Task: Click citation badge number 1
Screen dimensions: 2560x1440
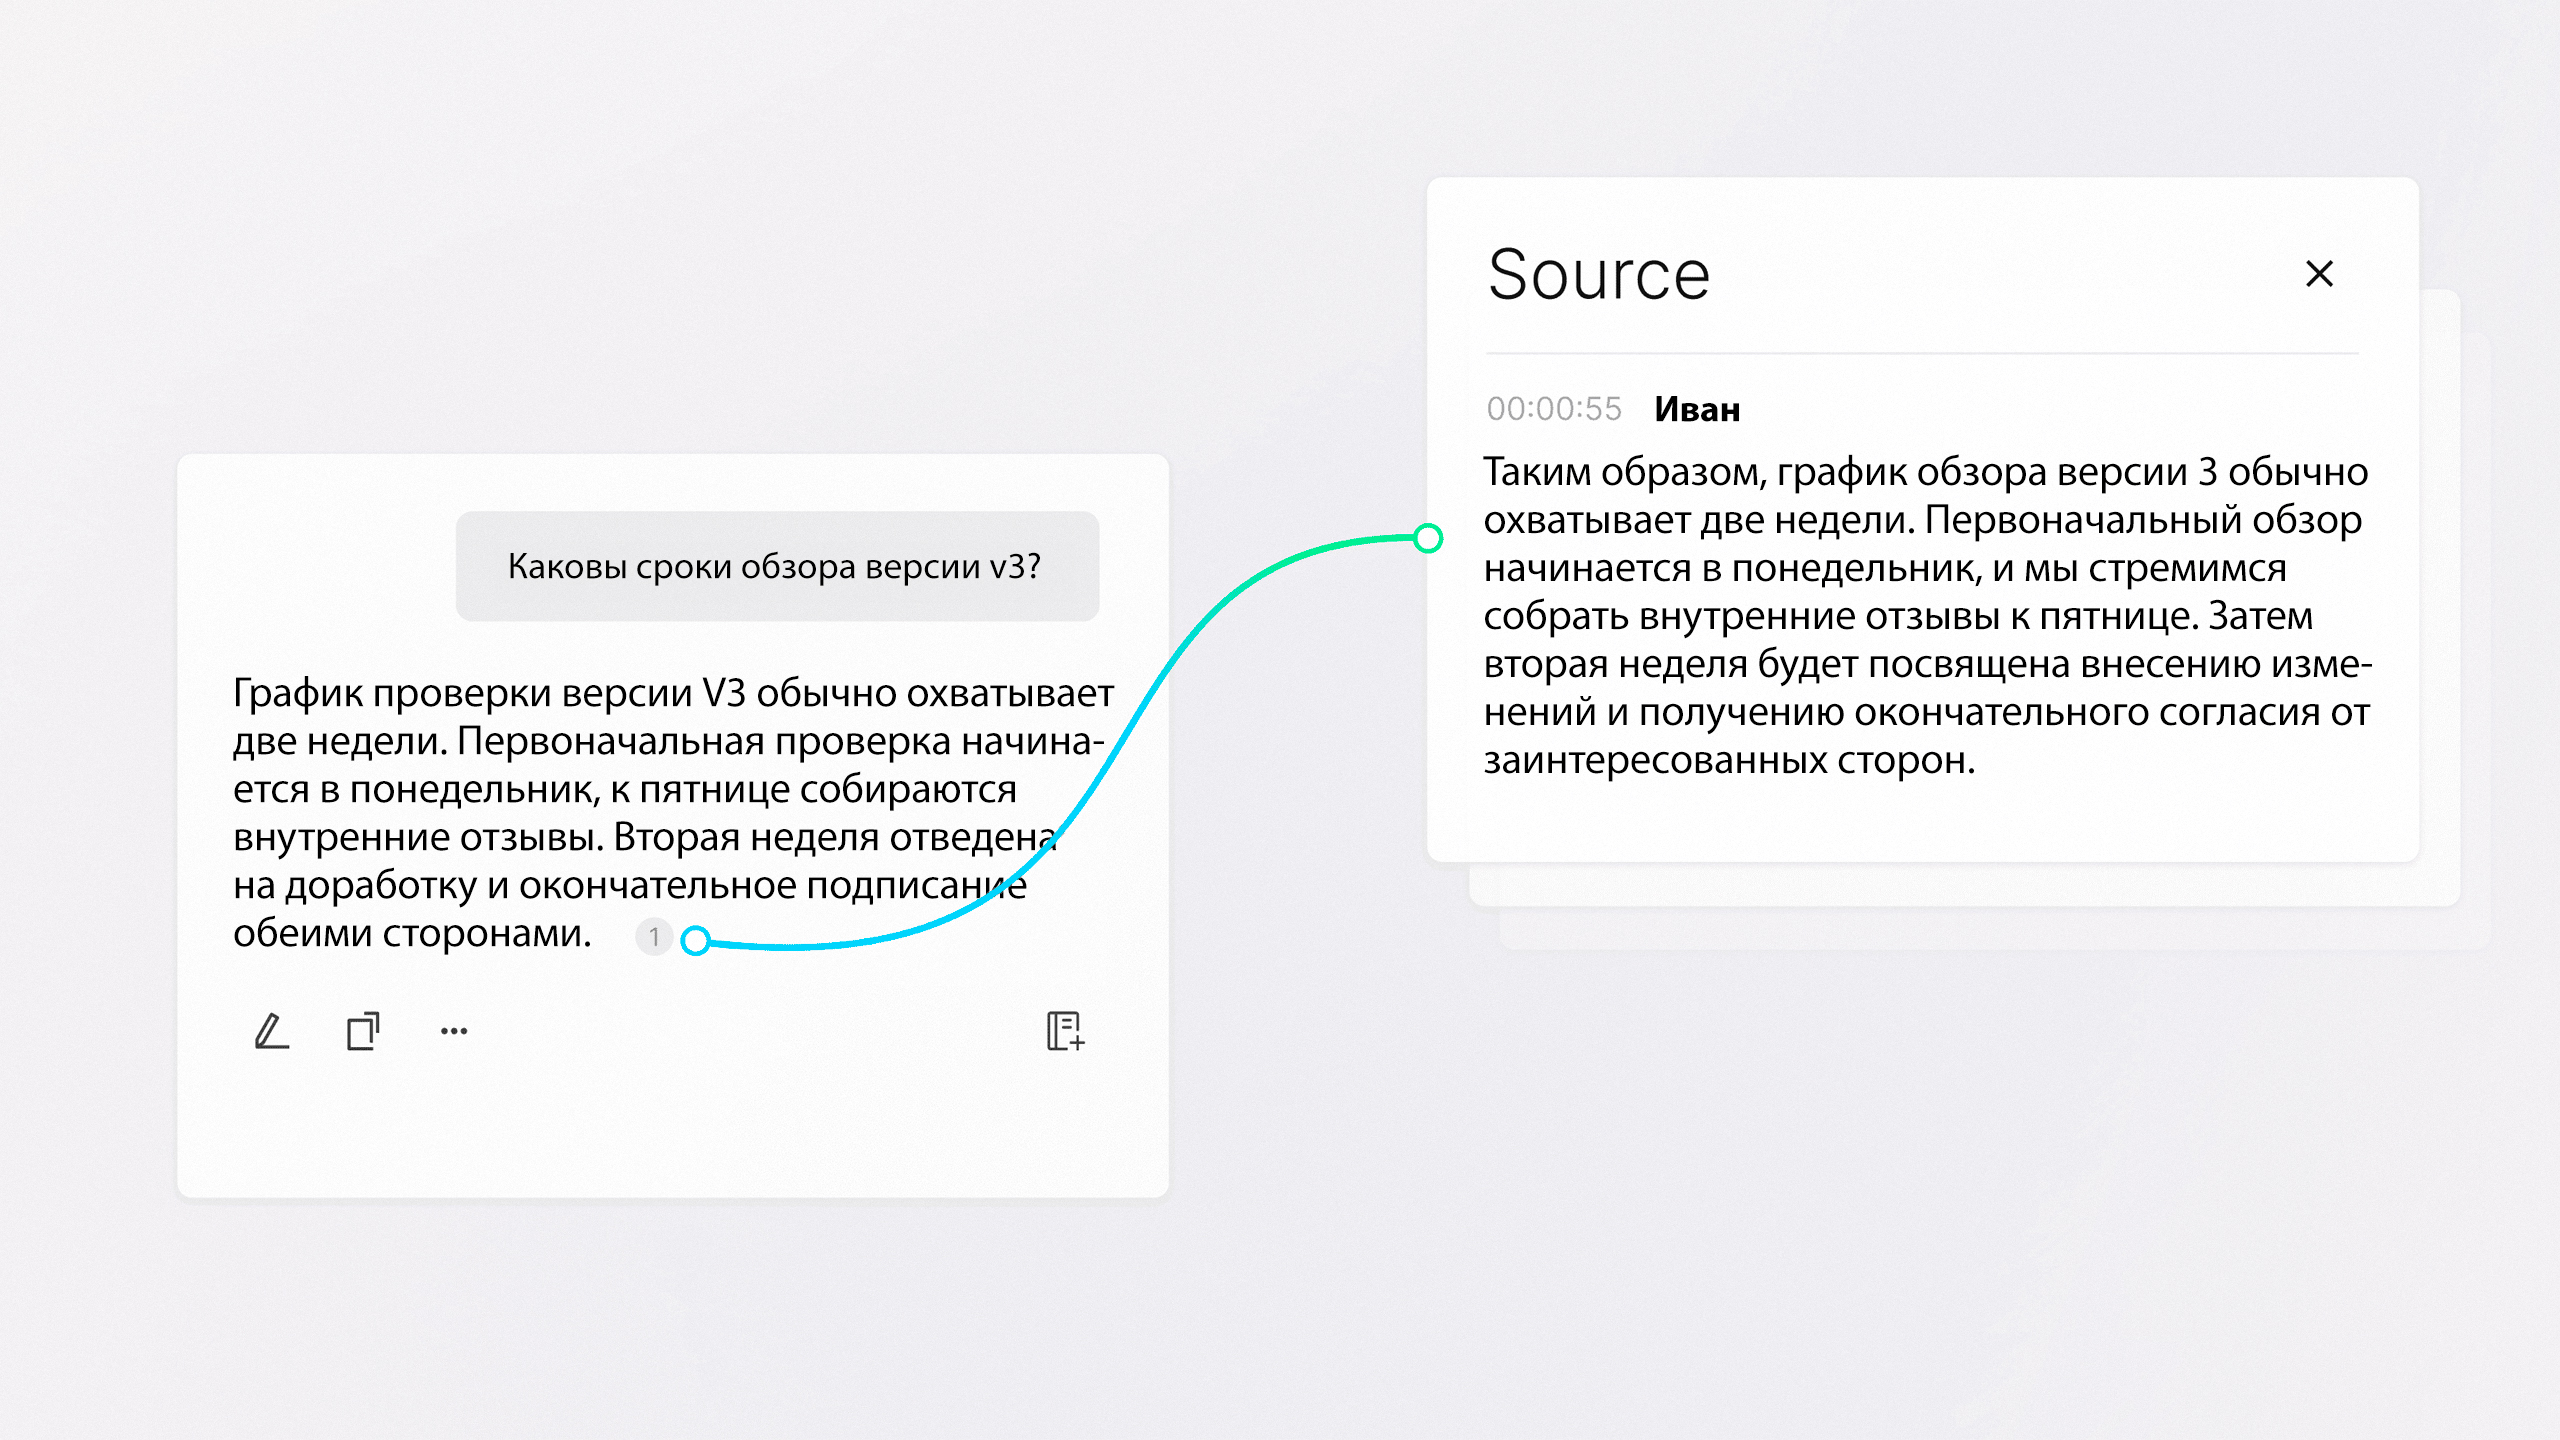Action: tap(654, 937)
